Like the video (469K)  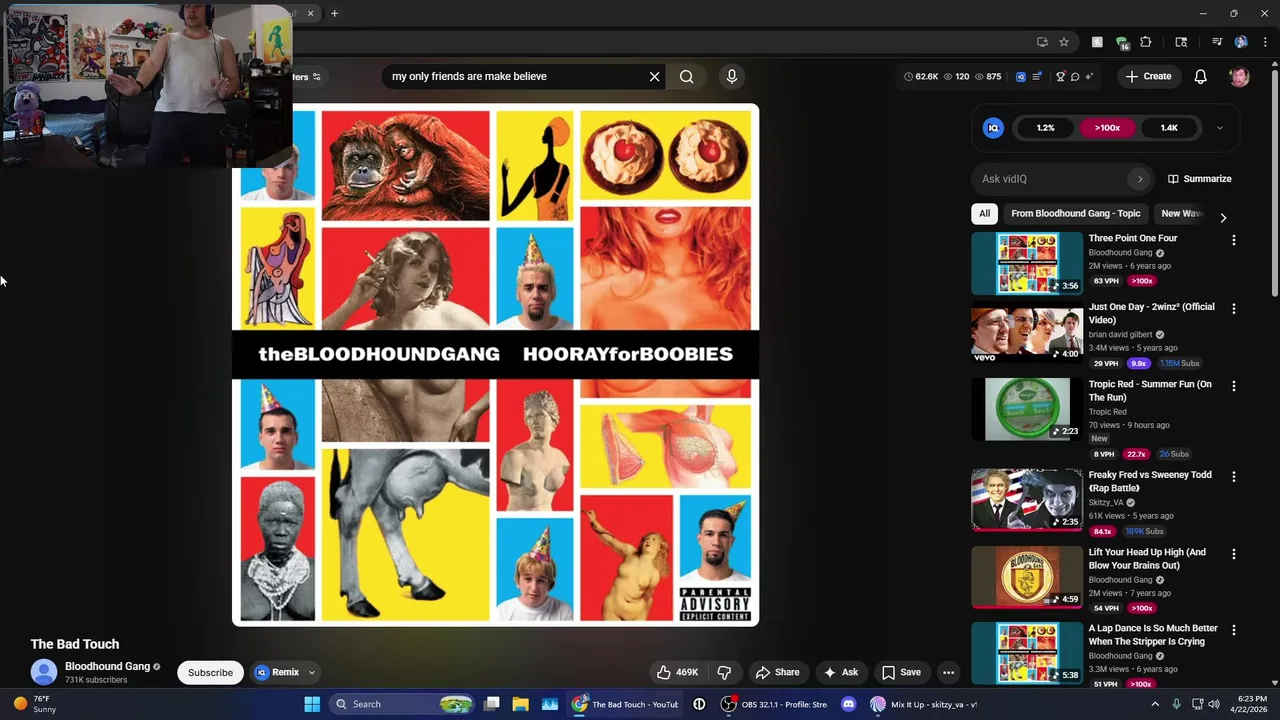(677, 672)
